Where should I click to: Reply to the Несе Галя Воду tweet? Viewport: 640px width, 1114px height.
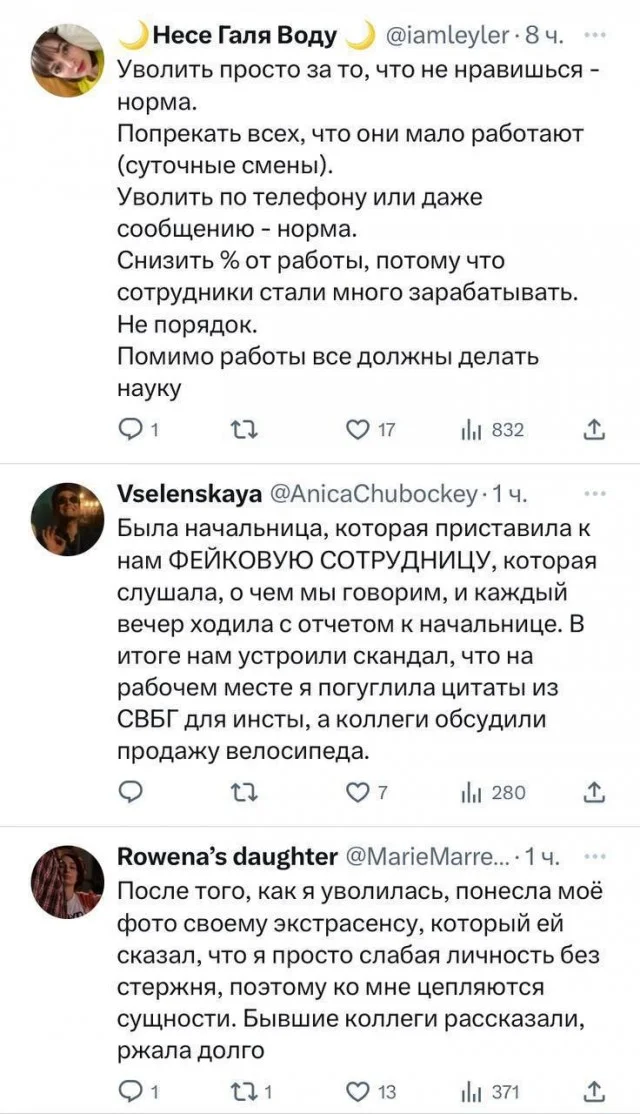pos(131,431)
